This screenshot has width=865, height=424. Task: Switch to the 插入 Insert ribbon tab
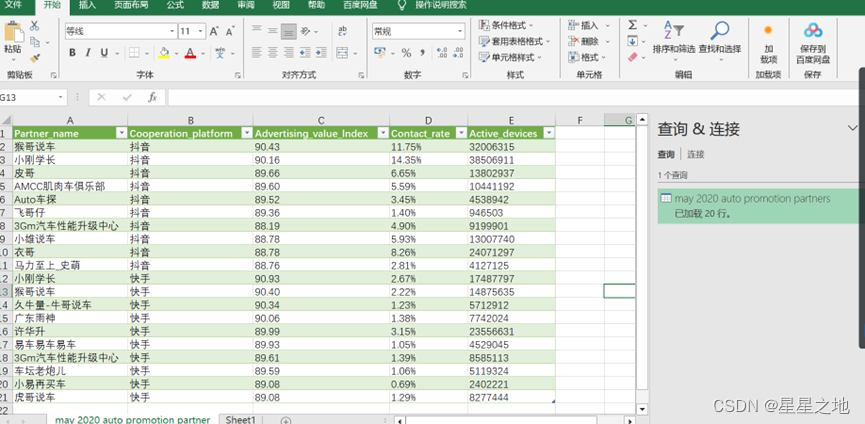tap(87, 5)
